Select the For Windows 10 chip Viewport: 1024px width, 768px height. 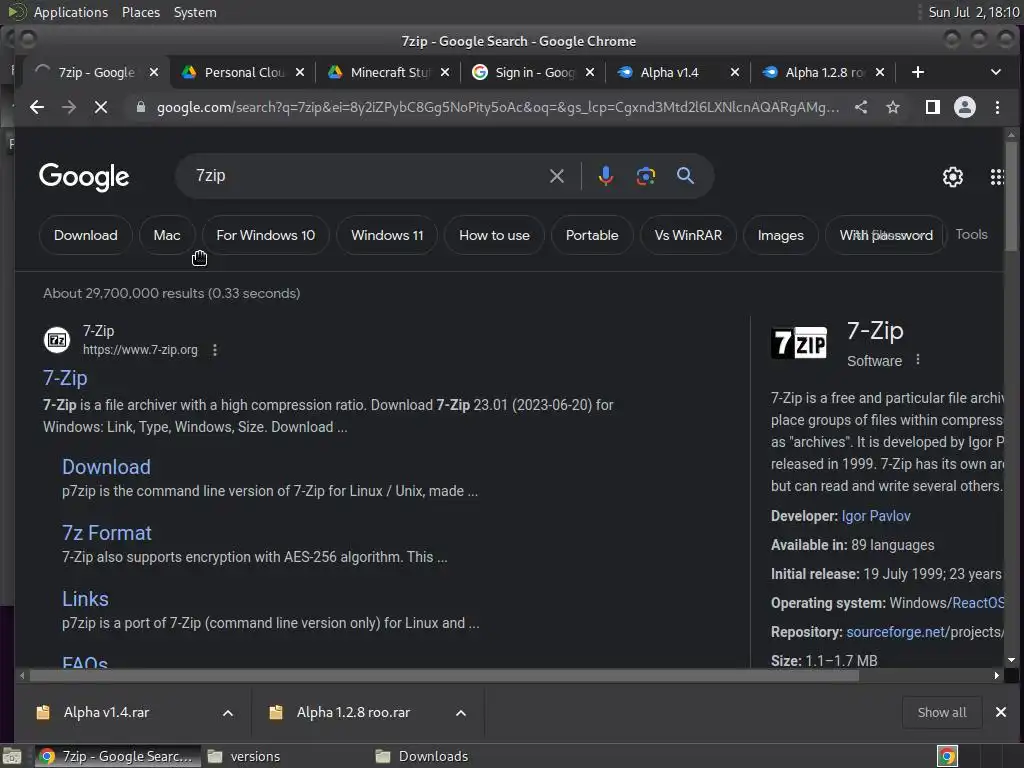click(265, 235)
